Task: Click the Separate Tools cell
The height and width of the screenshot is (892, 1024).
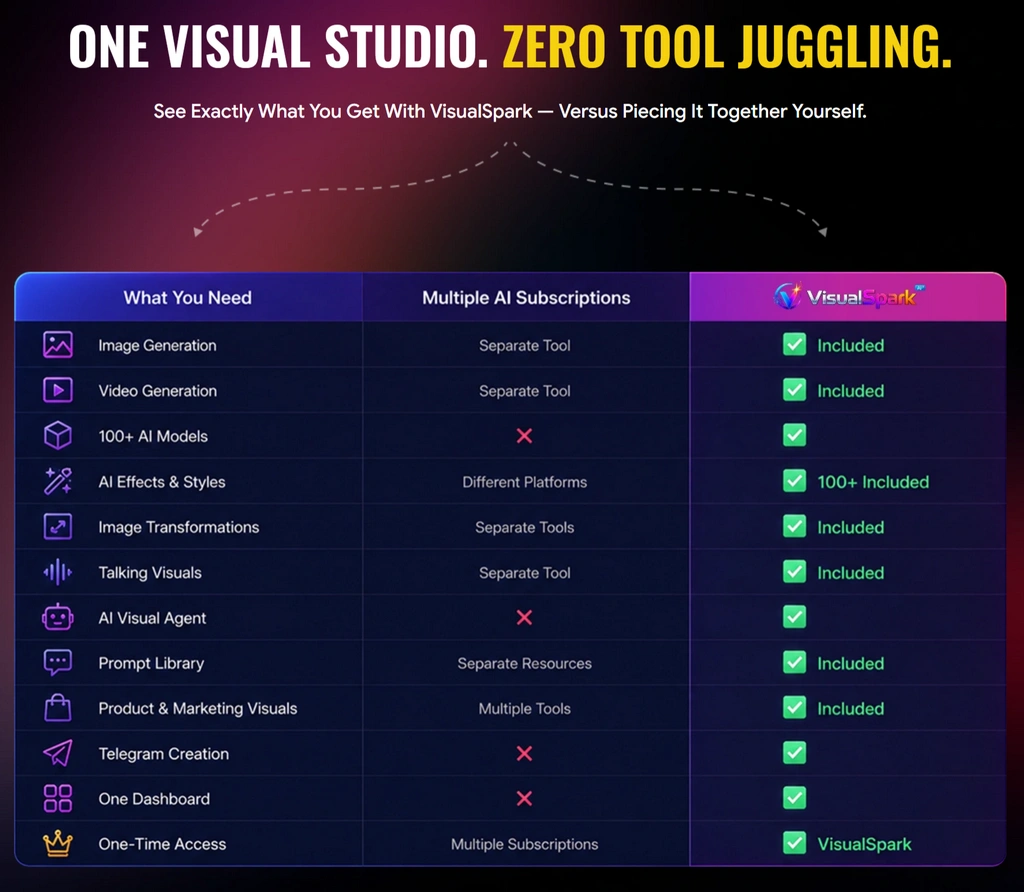Action: (x=524, y=527)
